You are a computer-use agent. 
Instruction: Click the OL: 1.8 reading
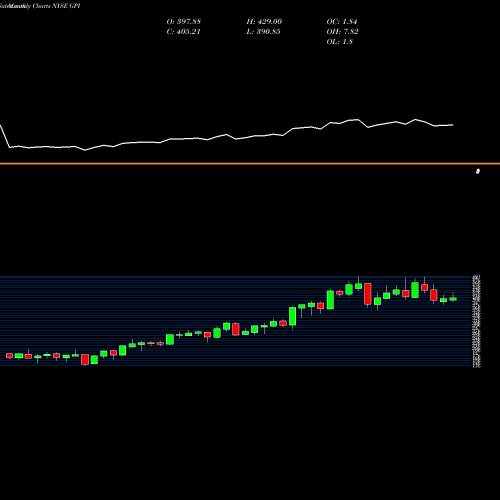tap(340, 42)
